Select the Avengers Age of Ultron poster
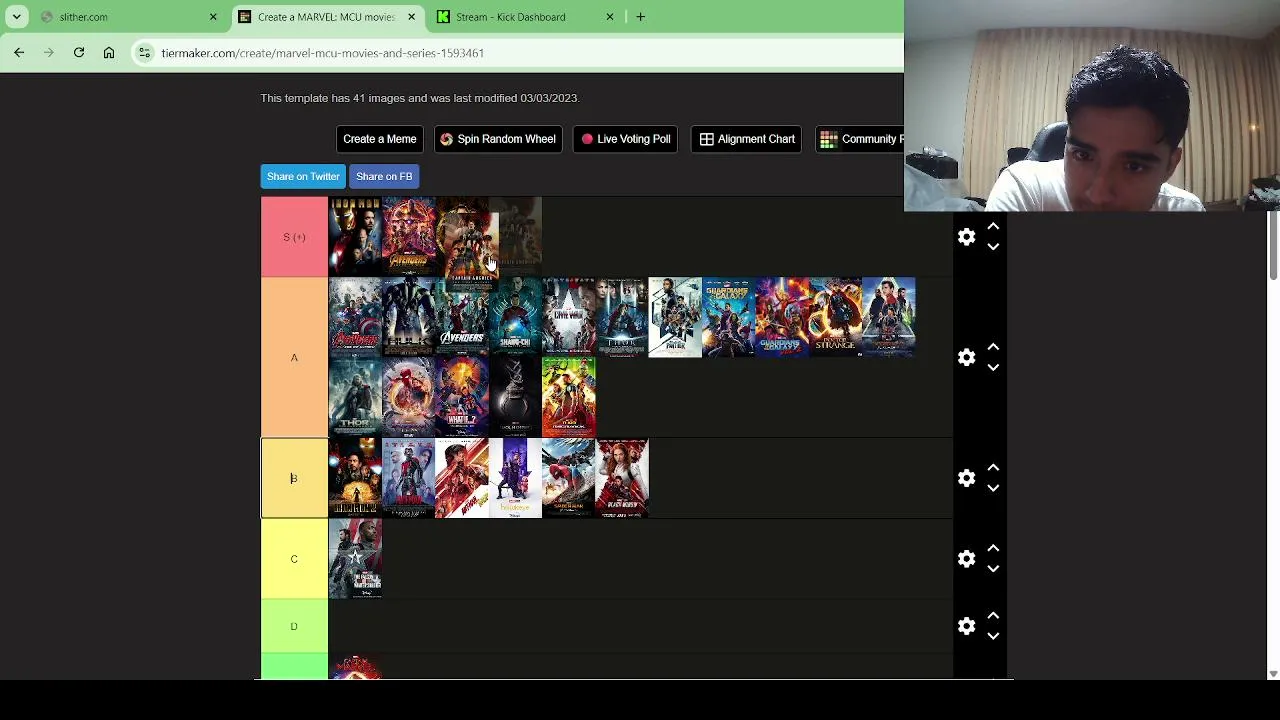1280x720 pixels. click(355, 317)
